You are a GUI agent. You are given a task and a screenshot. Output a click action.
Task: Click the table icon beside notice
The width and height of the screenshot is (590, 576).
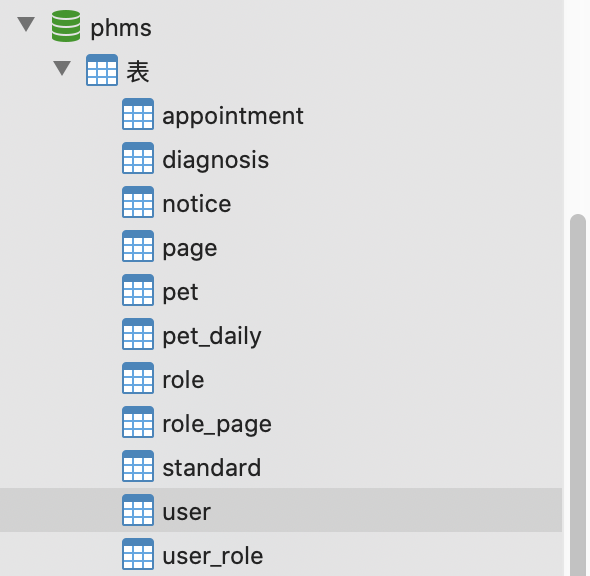pos(138,202)
